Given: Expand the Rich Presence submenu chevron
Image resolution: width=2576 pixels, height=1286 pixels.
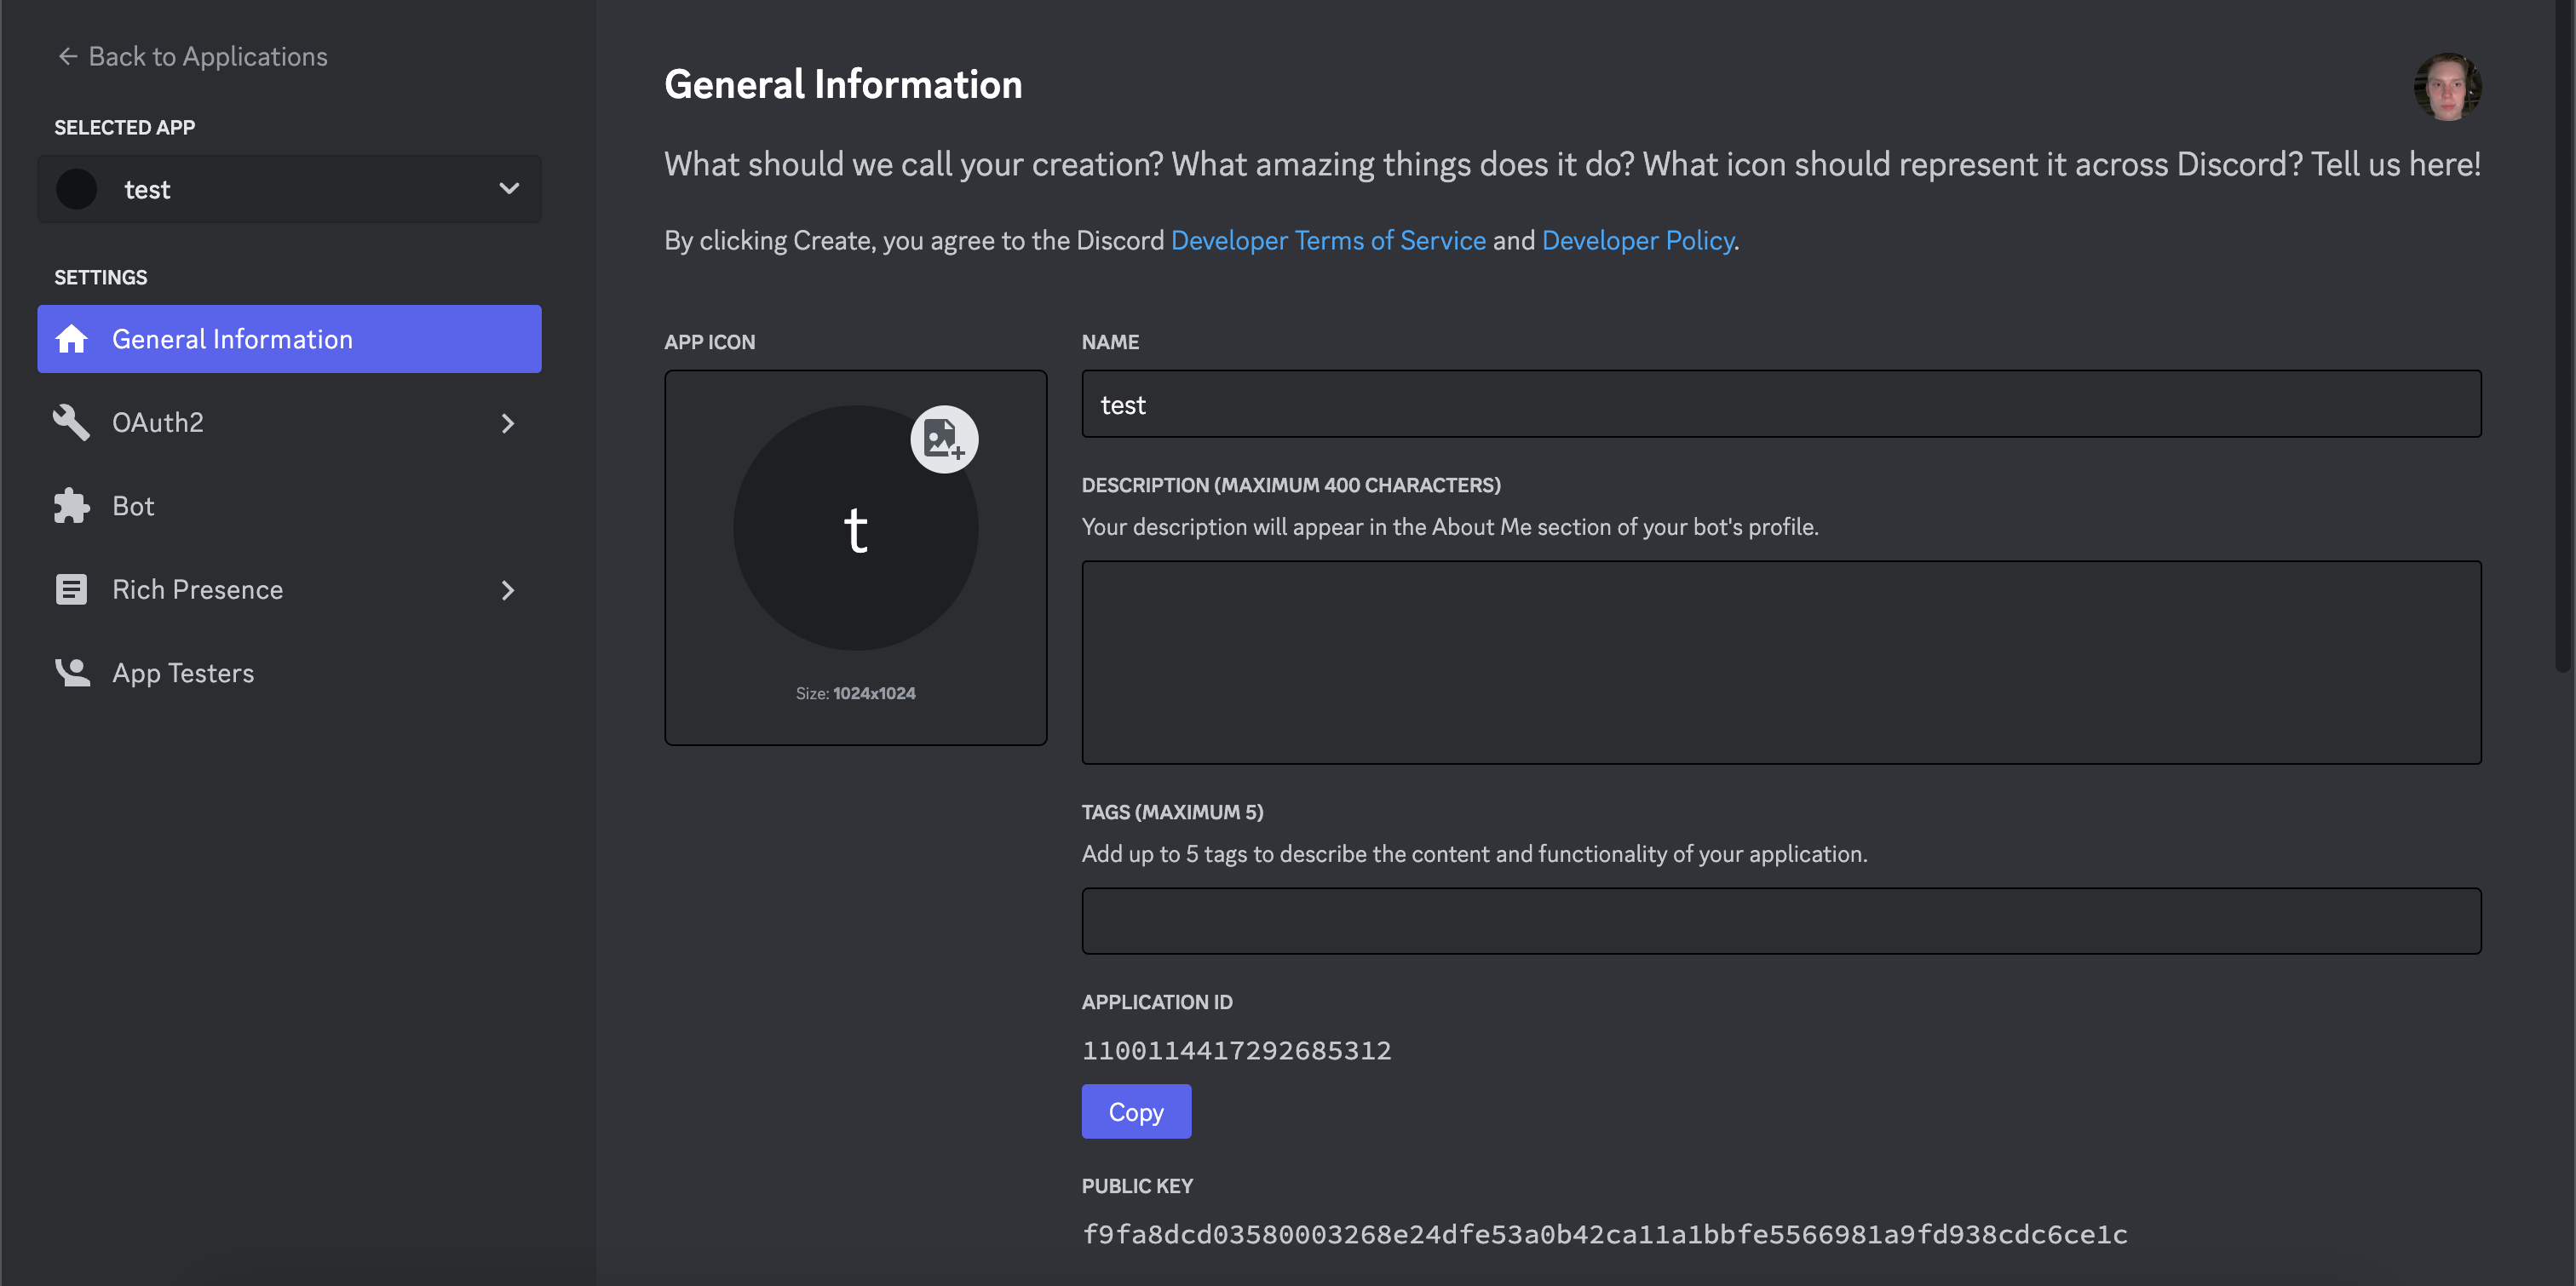Looking at the screenshot, I should point(508,590).
